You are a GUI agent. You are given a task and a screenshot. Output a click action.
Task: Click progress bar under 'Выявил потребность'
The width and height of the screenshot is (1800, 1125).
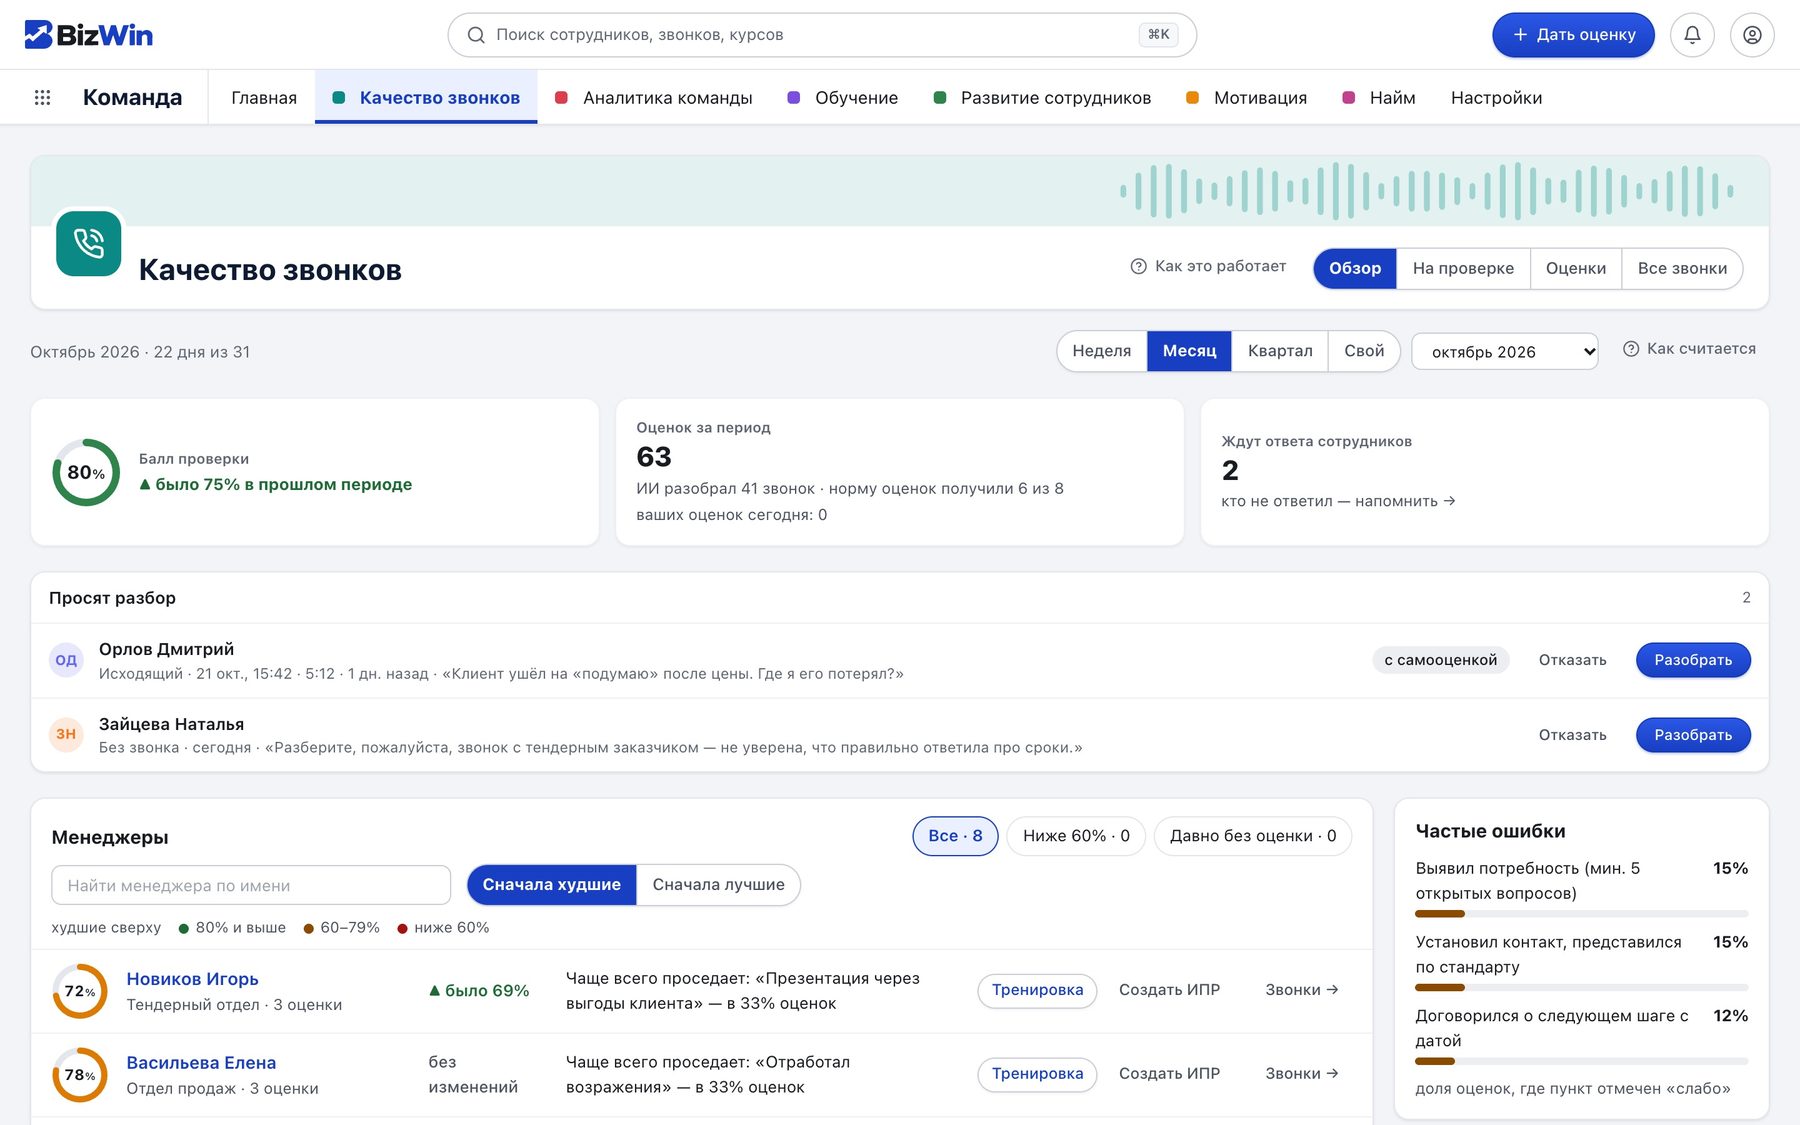[1581, 914]
